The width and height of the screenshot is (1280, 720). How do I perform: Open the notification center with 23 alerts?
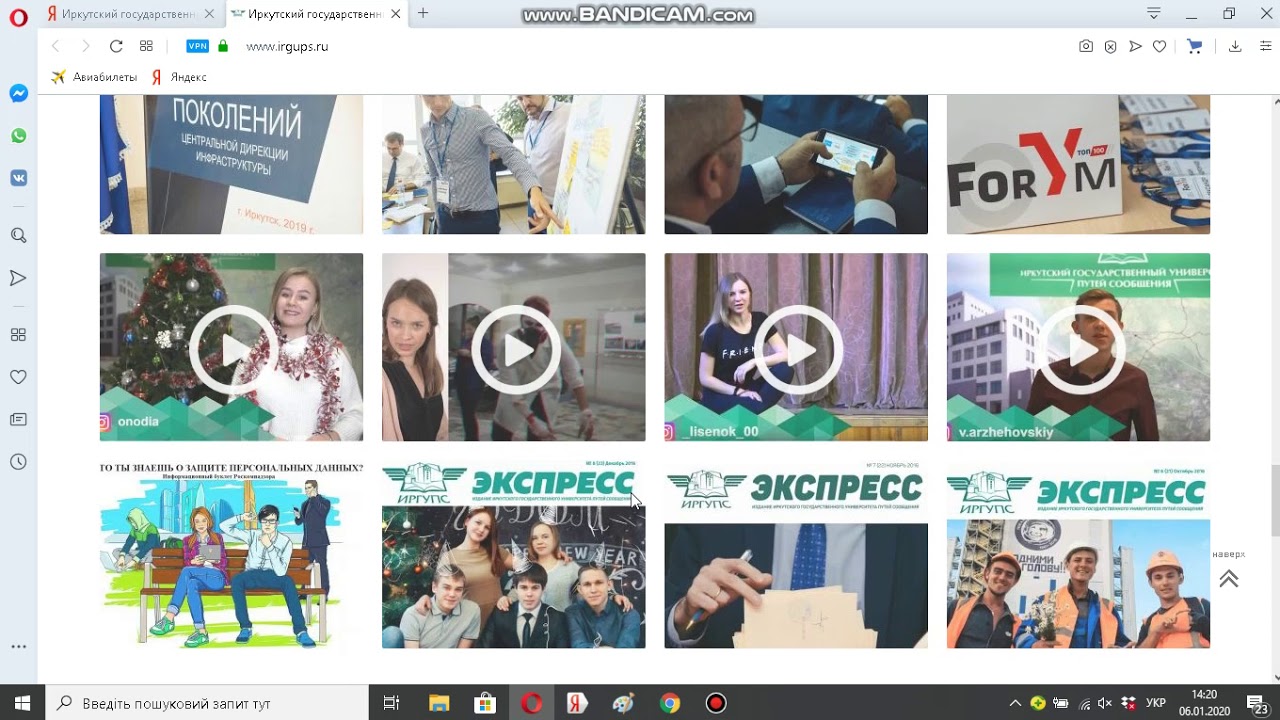pyautogui.click(x=1259, y=703)
